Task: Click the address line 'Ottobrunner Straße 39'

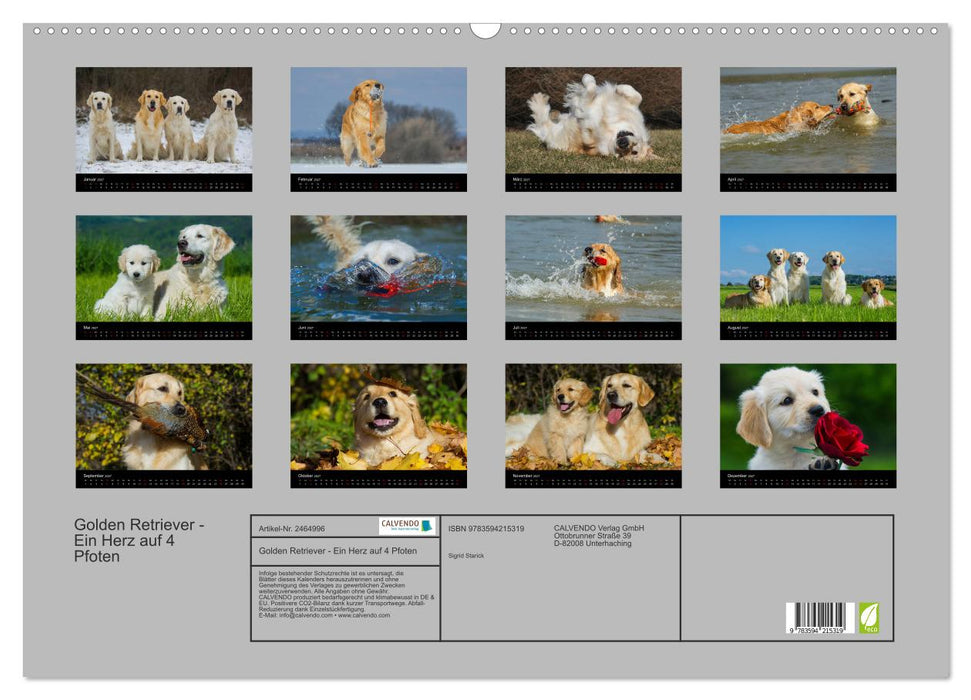Action: coord(593,536)
